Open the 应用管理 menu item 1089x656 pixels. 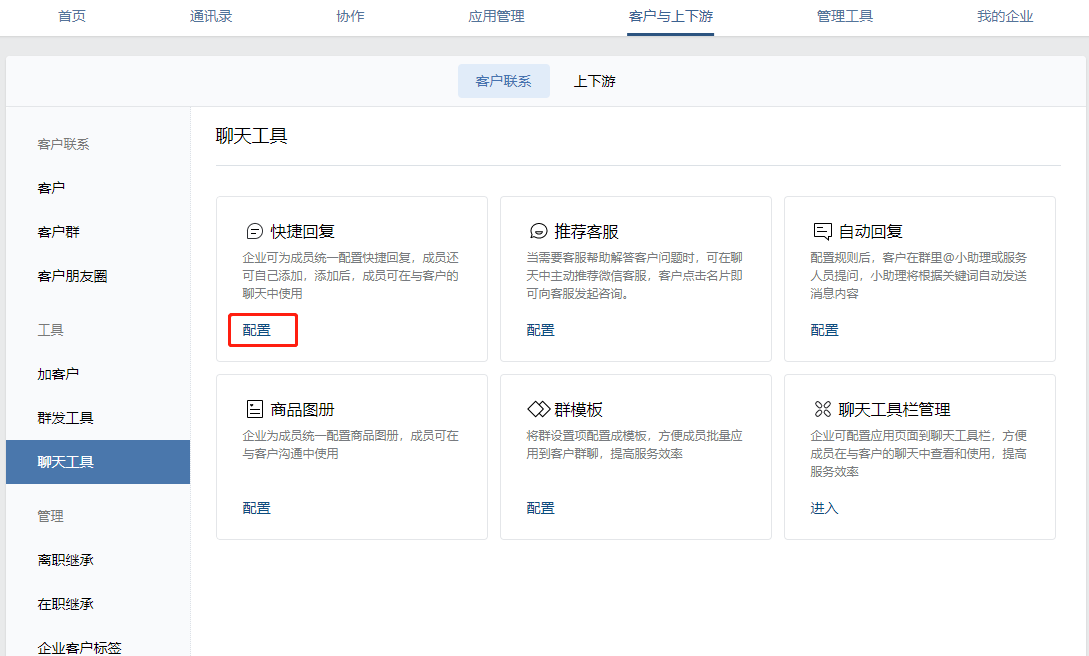(495, 17)
